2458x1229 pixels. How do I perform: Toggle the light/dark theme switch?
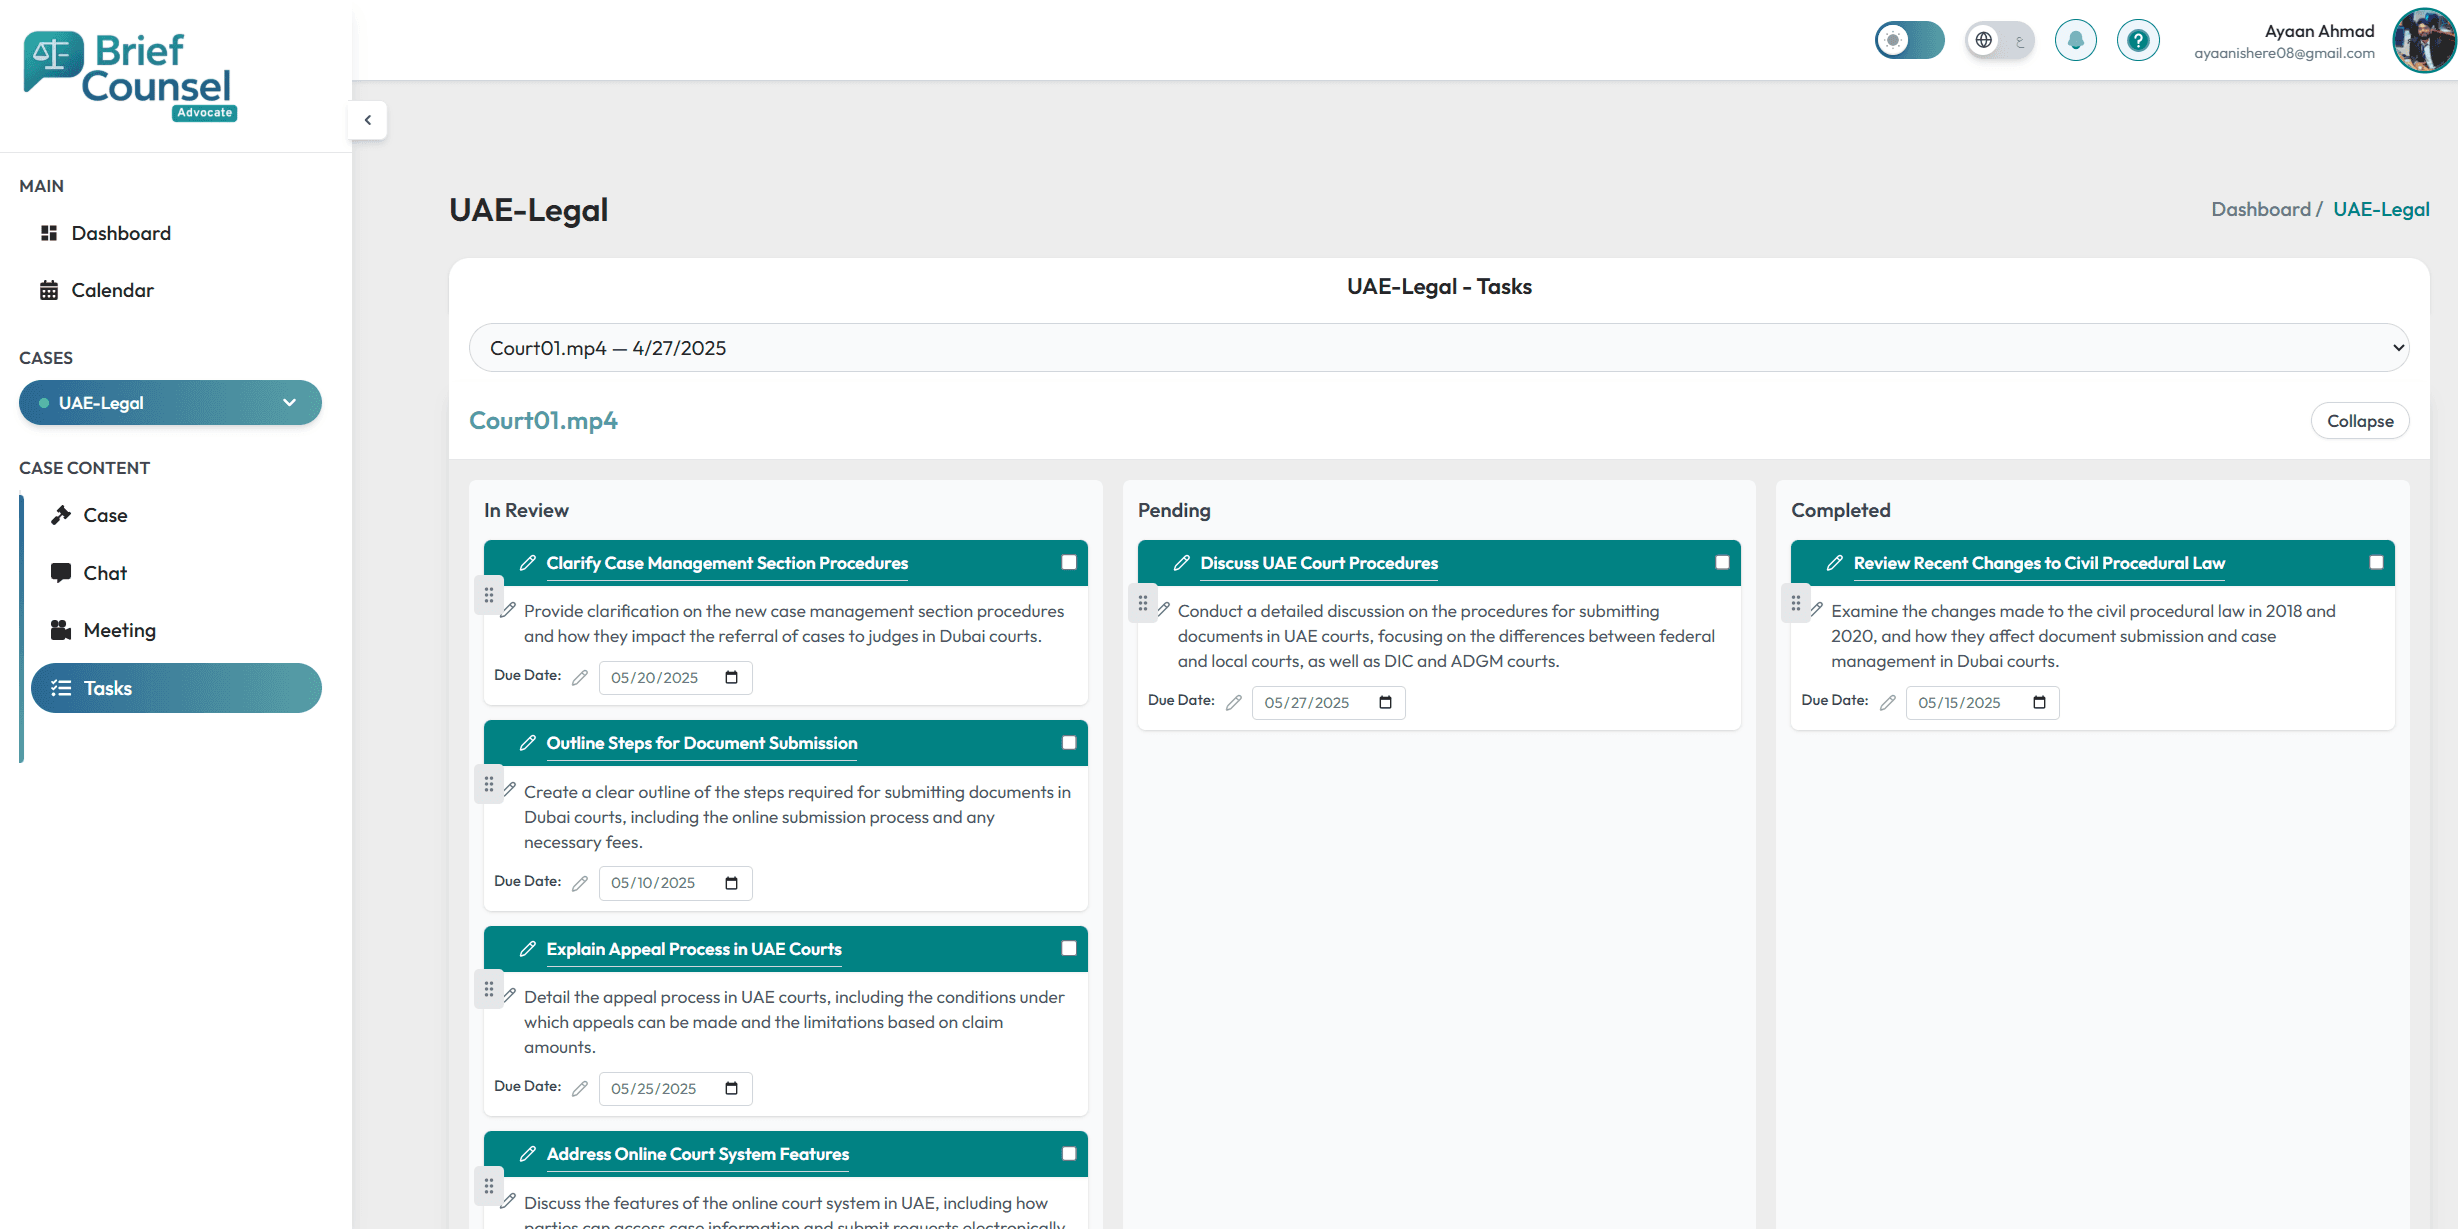[x=1908, y=41]
